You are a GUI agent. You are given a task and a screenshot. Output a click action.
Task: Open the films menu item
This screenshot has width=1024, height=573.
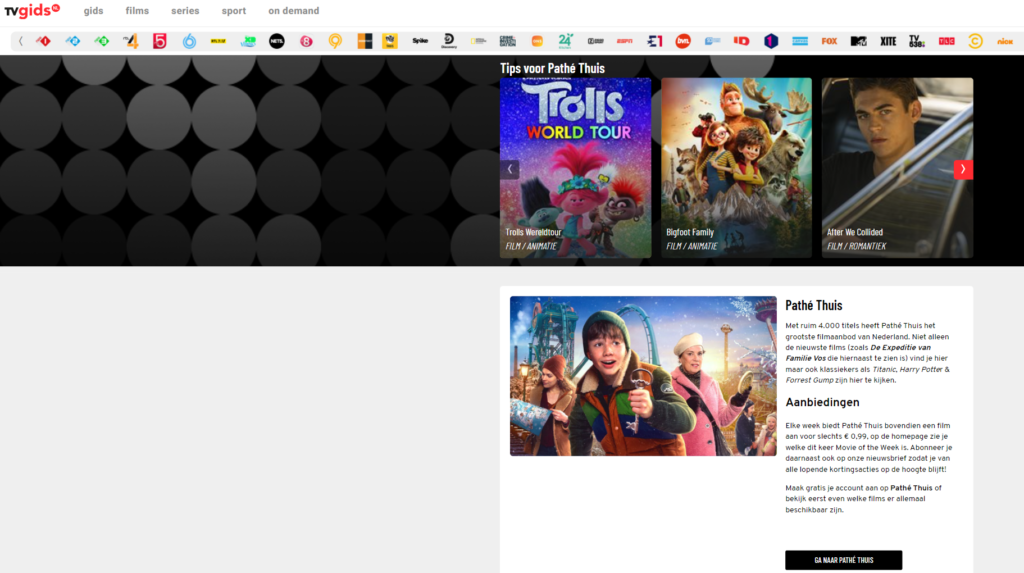click(137, 10)
